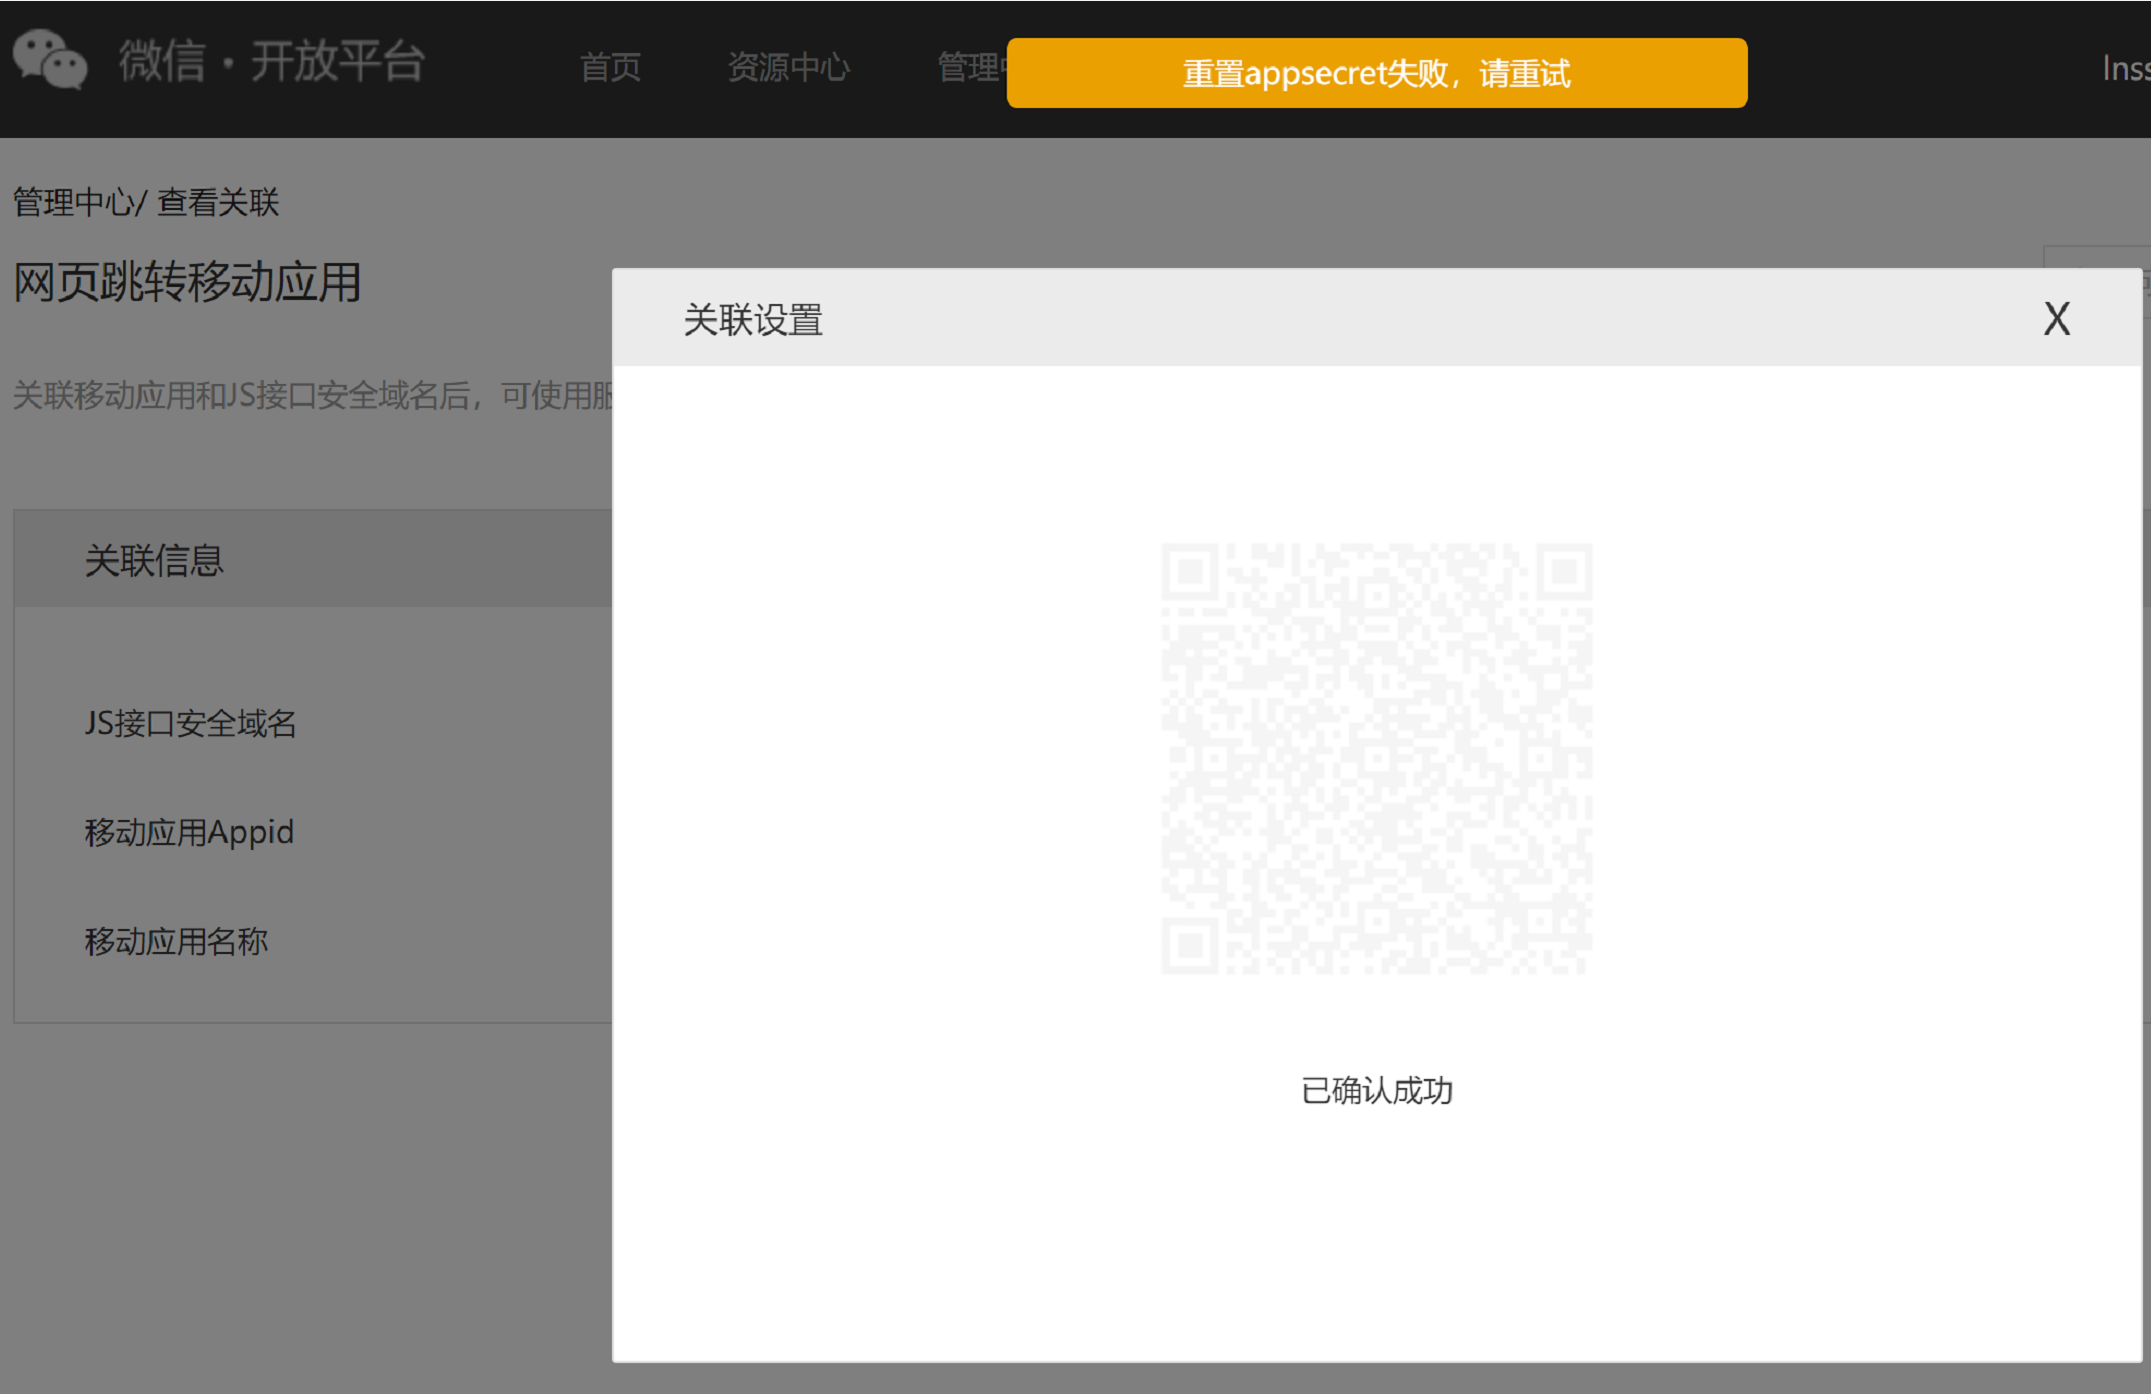2151x1394 pixels.
Task: Click the QR code image
Action: tap(1376, 758)
